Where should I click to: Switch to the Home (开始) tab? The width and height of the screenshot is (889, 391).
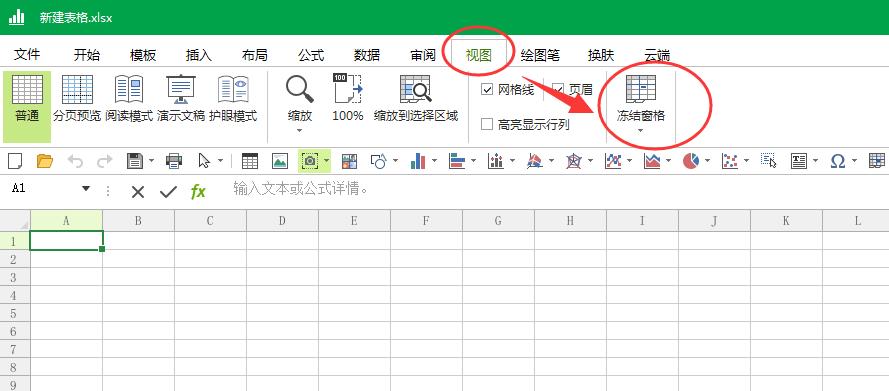pyautogui.click(x=87, y=55)
